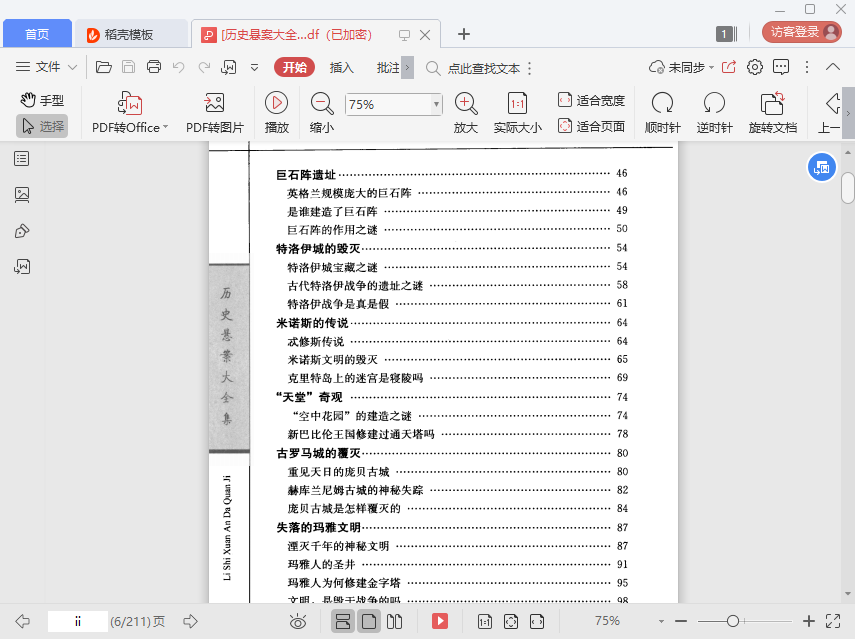The width and height of the screenshot is (855, 639).
Task: Click the window count badge icon
Action: click(x=726, y=34)
